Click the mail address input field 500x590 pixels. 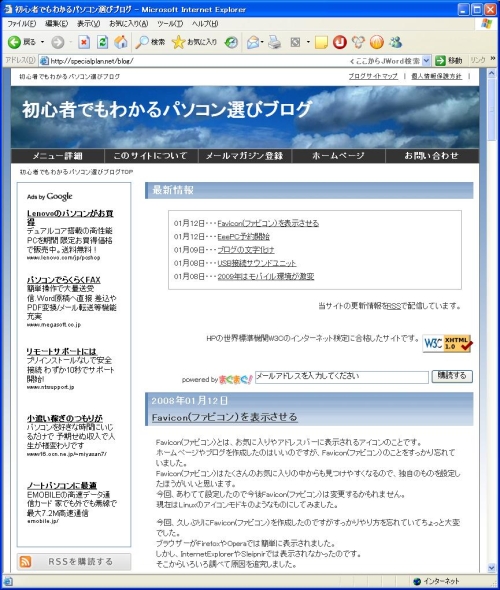342,377
